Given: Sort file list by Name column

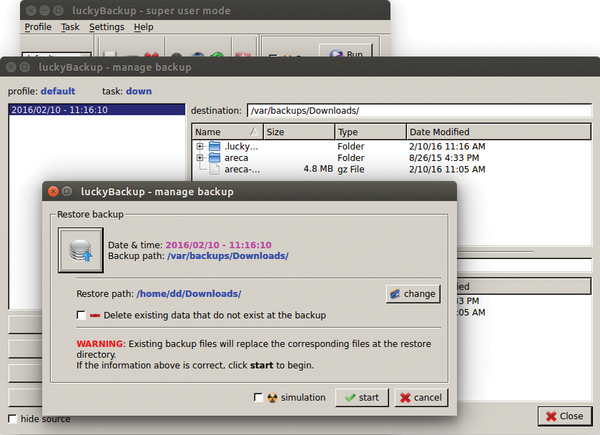Looking at the screenshot, I should 227,132.
